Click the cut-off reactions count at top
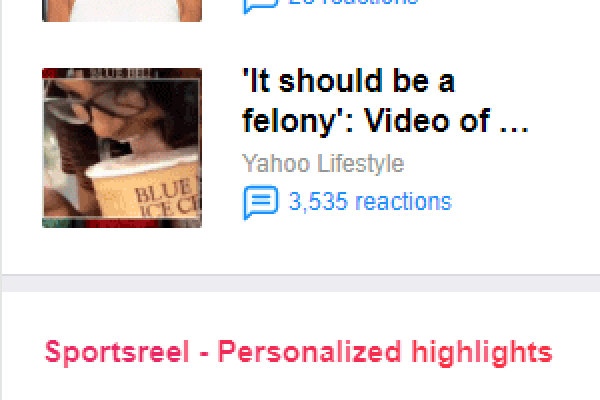The image size is (600, 400). [353, 2]
